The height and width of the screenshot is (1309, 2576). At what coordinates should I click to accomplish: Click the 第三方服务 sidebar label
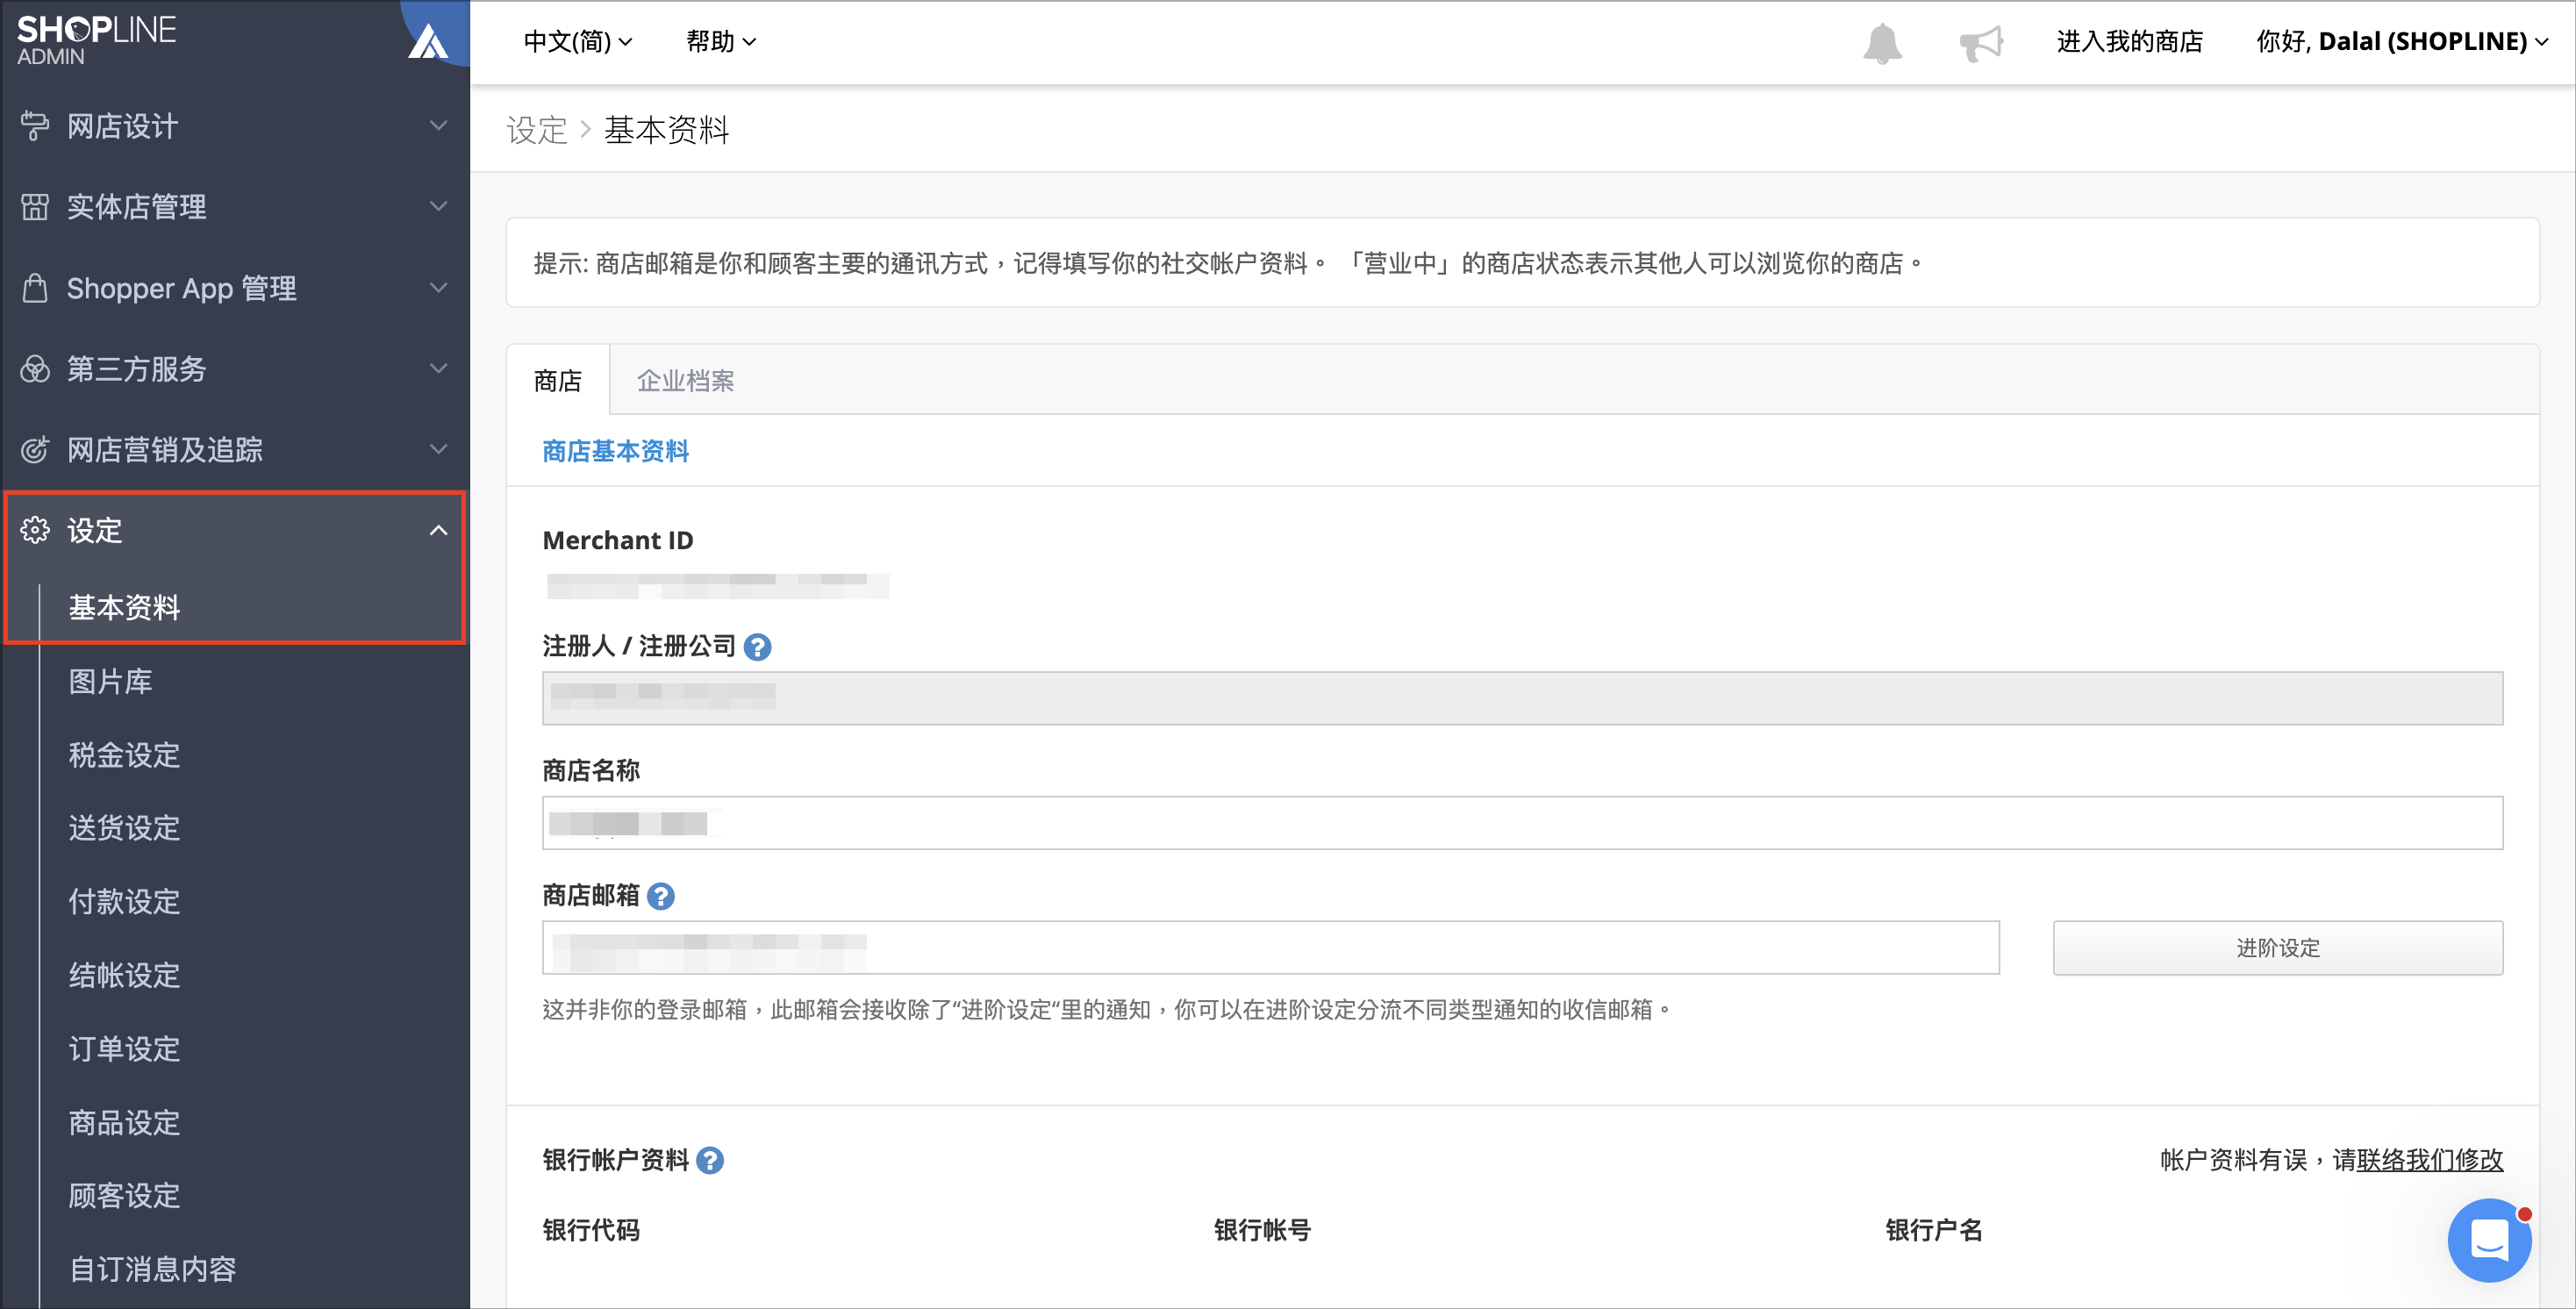137,369
